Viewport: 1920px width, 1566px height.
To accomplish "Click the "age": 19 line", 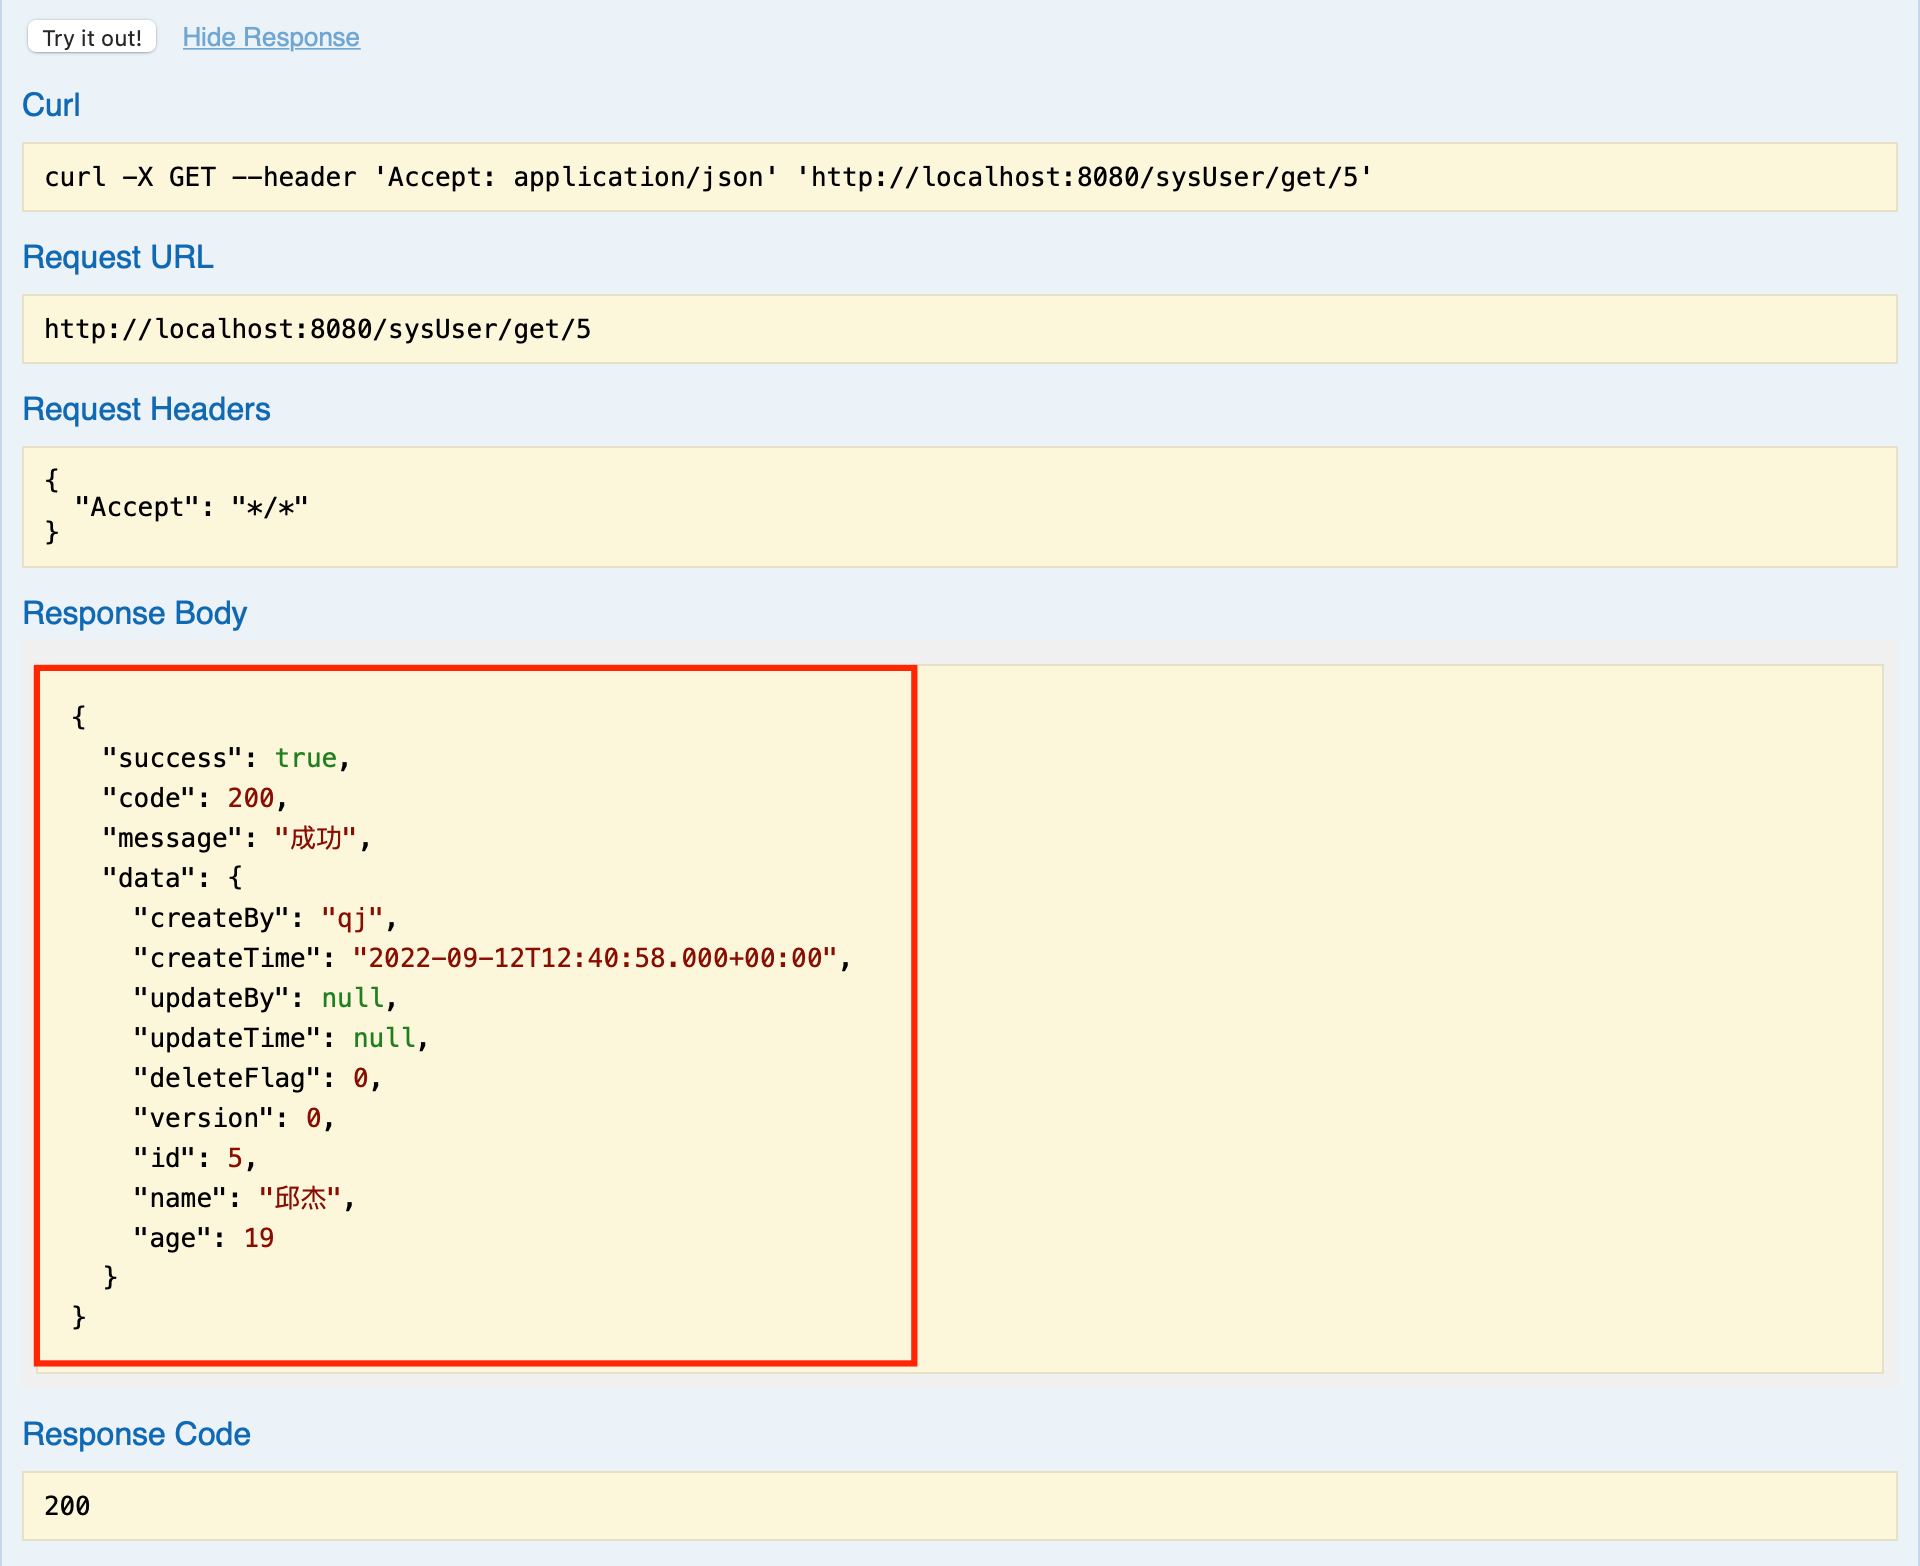I will tap(204, 1238).
